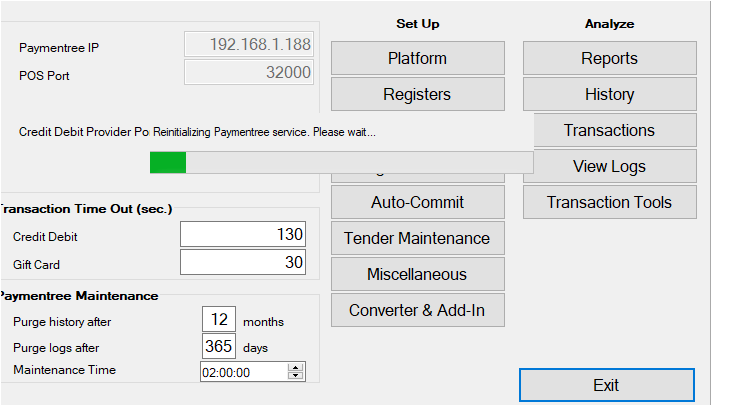Click the green reinitializing progress bar

tap(341, 162)
